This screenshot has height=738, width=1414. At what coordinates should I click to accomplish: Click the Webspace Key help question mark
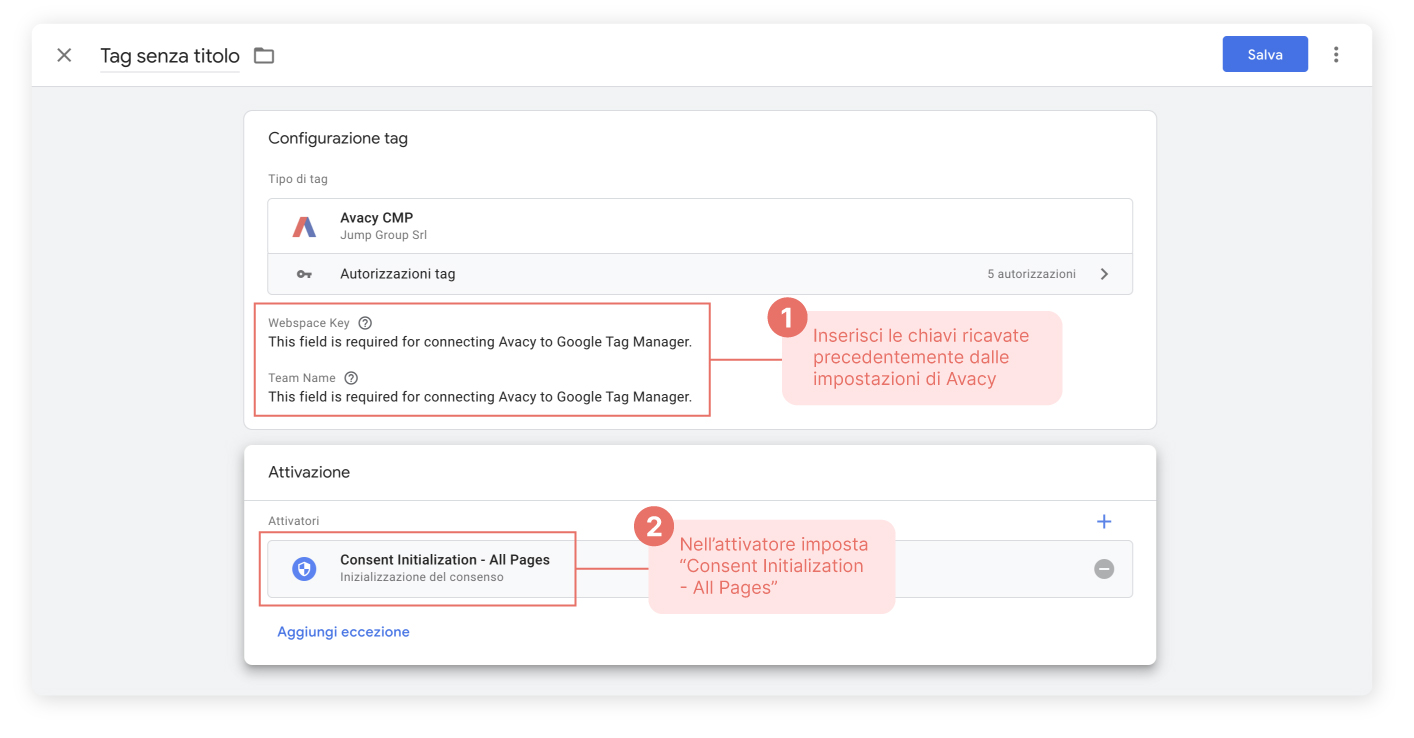coord(364,322)
